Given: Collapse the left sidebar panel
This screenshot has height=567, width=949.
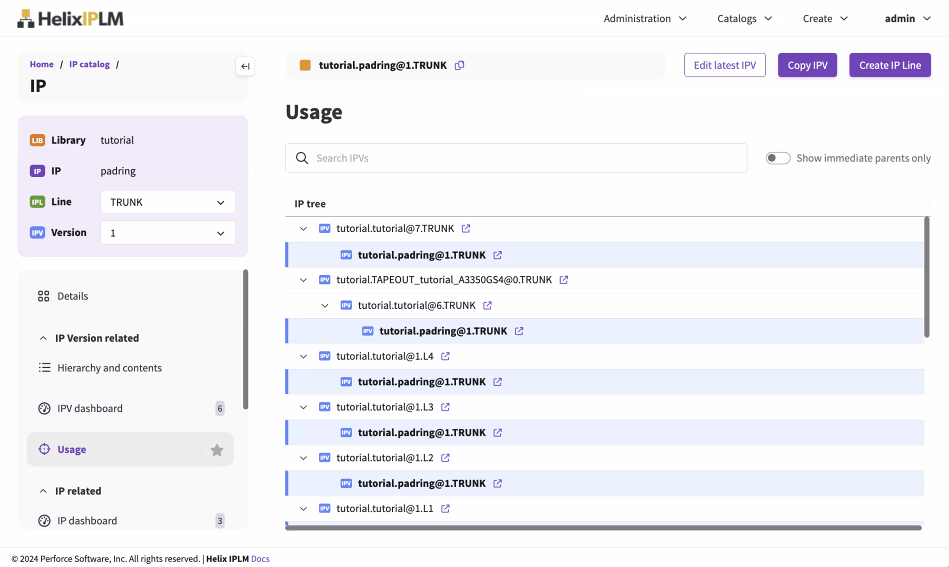Looking at the screenshot, I should (x=245, y=66).
